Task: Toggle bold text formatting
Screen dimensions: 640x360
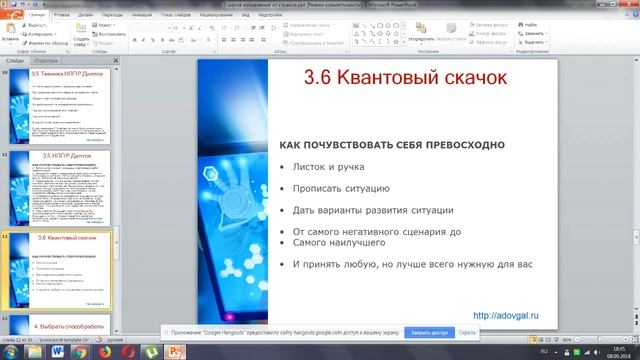Action: pyautogui.click(x=135, y=40)
